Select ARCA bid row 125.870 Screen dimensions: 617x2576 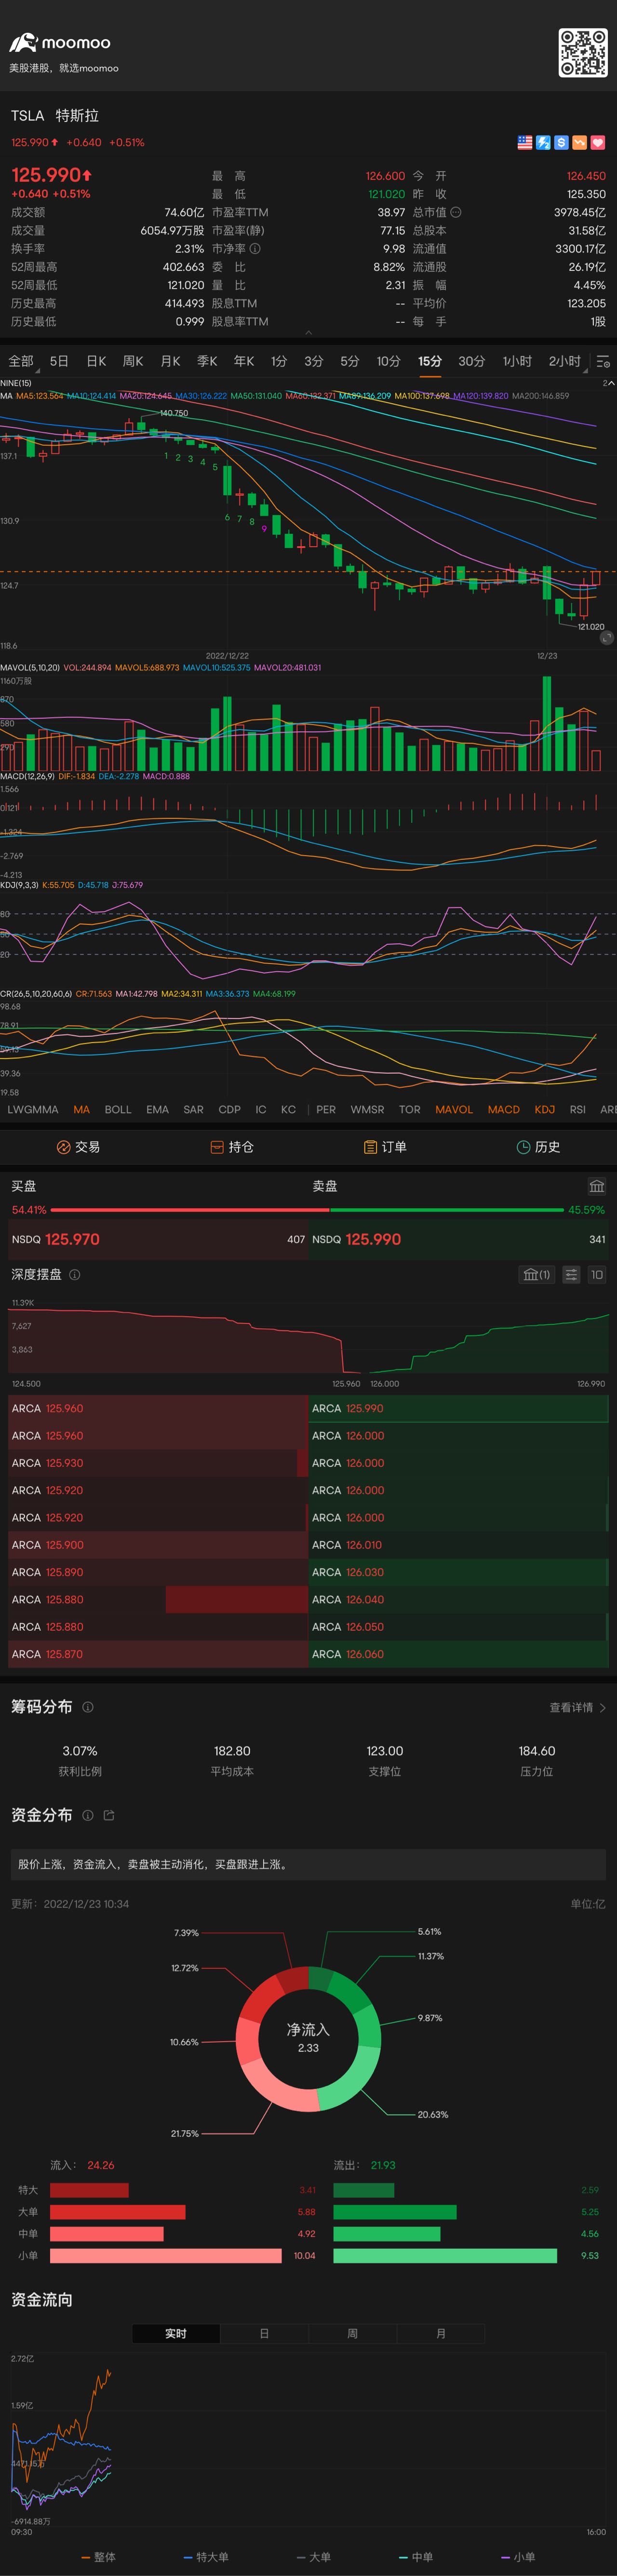[x=158, y=1655]
